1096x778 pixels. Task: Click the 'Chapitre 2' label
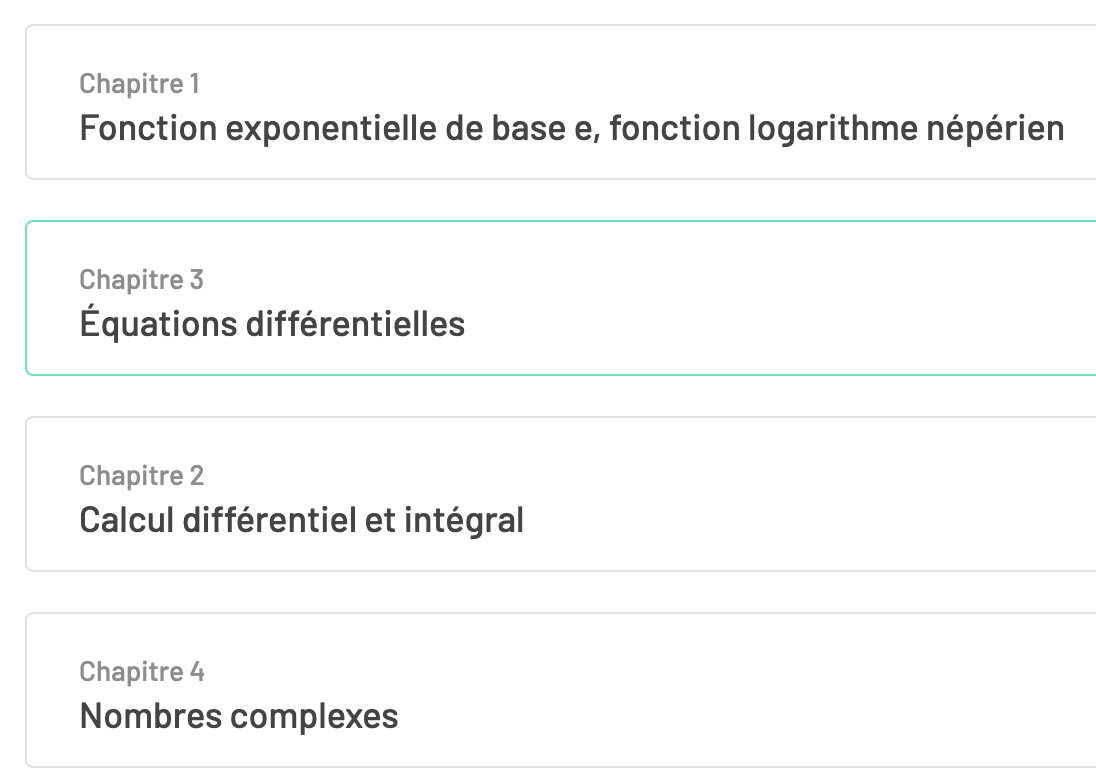pyautogui.click(x=141, y=476)
